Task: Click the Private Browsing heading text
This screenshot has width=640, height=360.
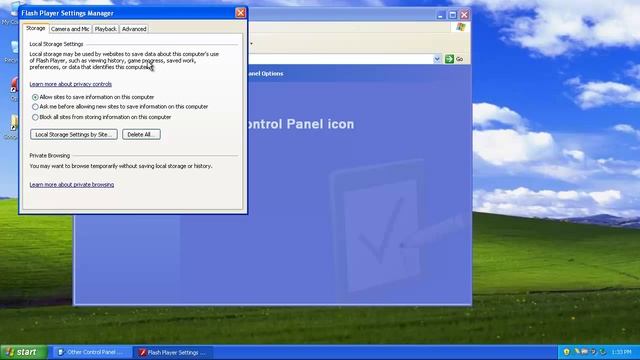Action: click(50, 156)
